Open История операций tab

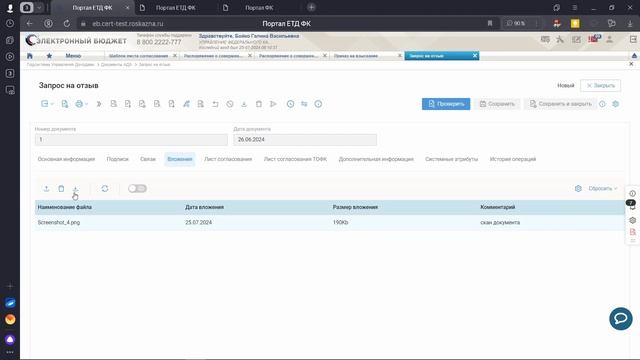tap(513, 159)
